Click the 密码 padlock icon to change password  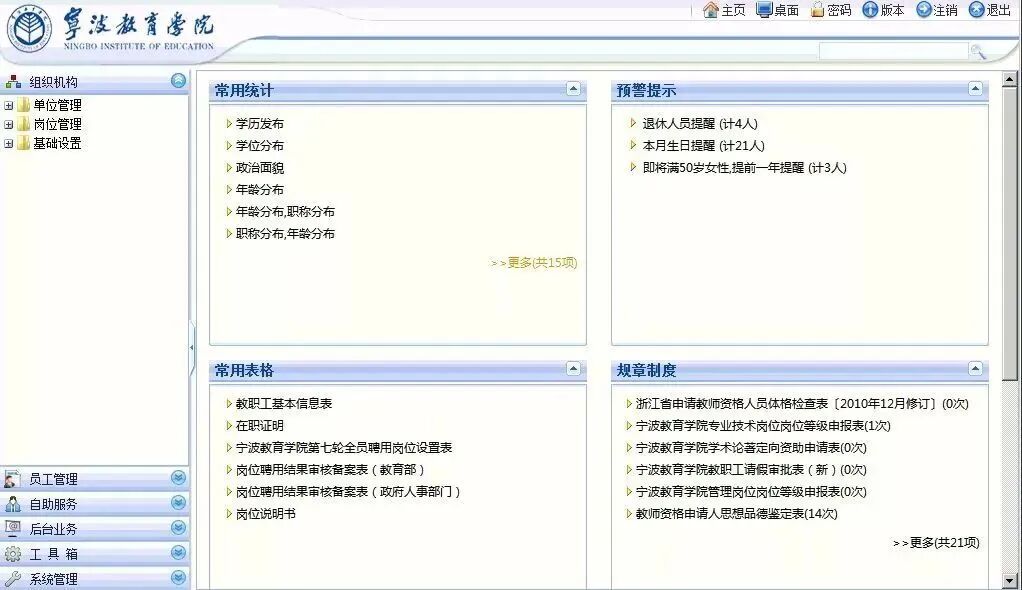point(816,12)
